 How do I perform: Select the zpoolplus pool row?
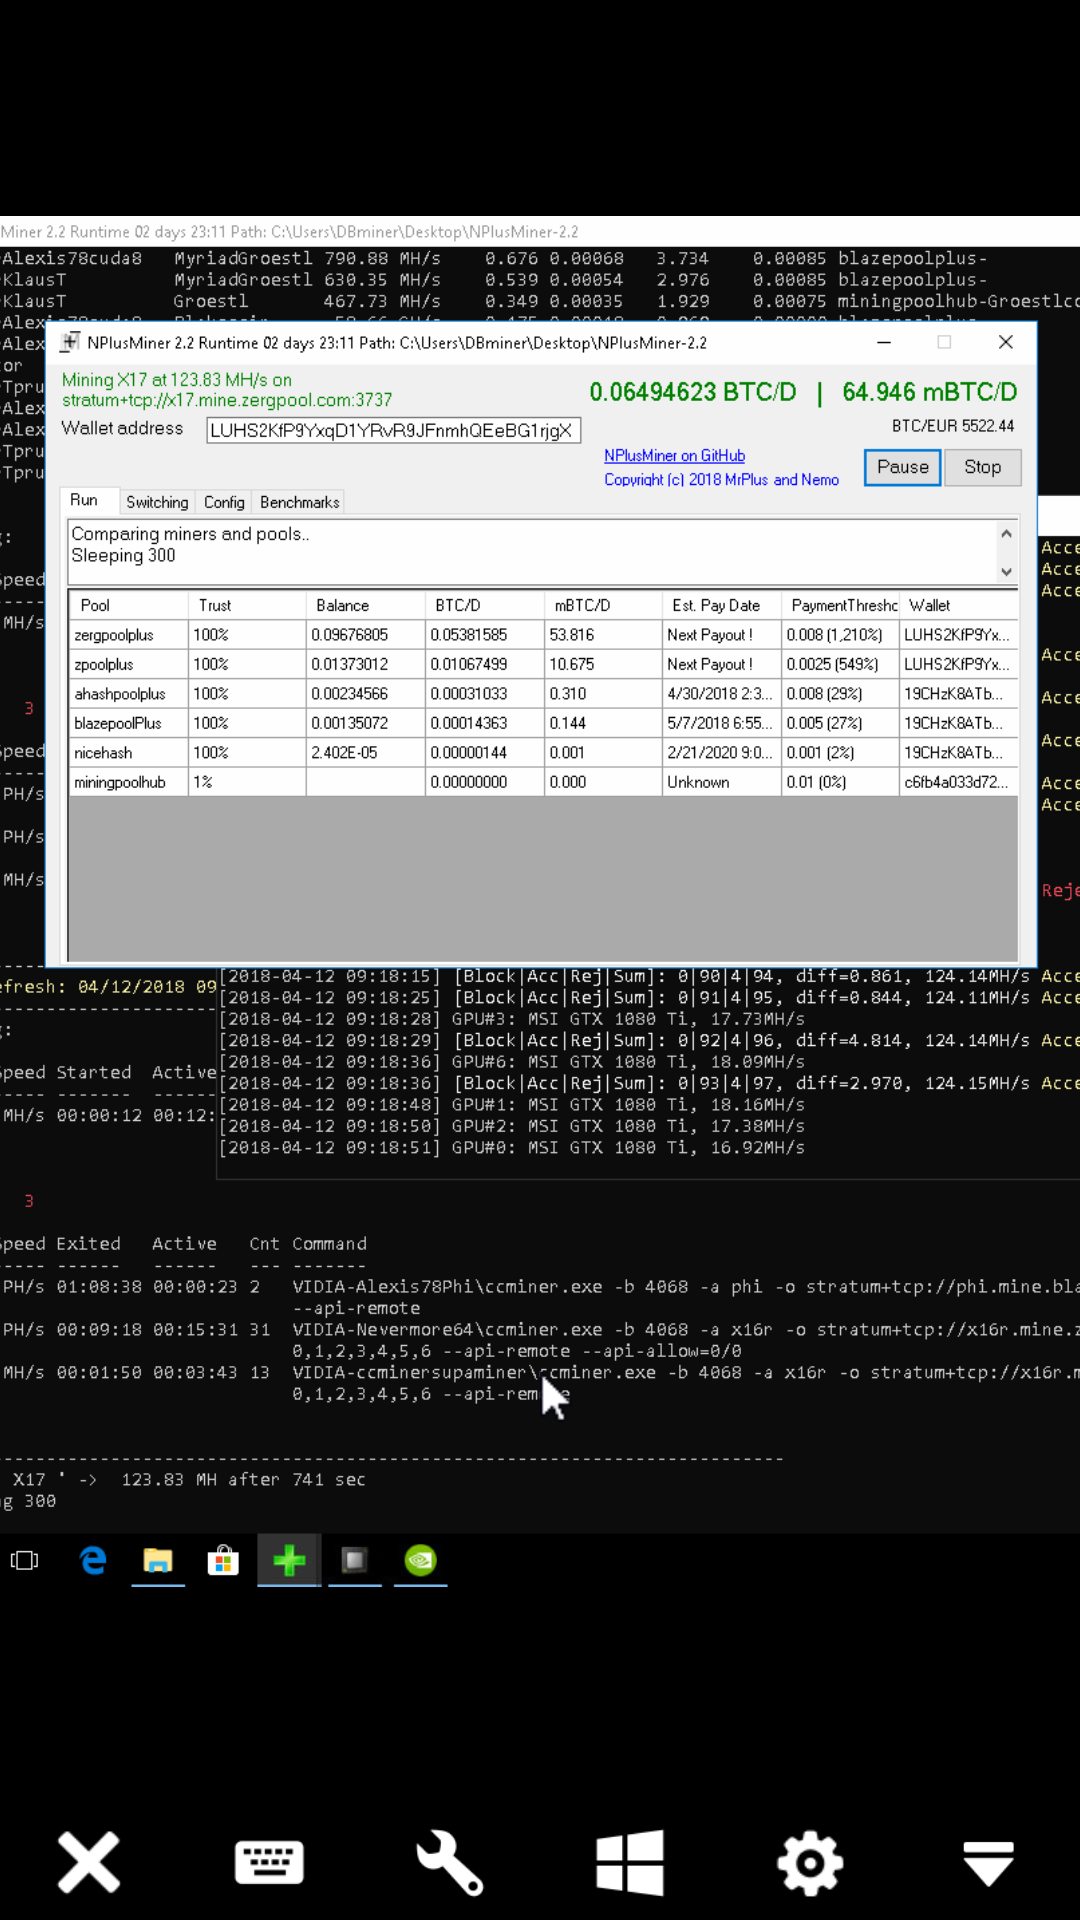(x=544, y=664)
